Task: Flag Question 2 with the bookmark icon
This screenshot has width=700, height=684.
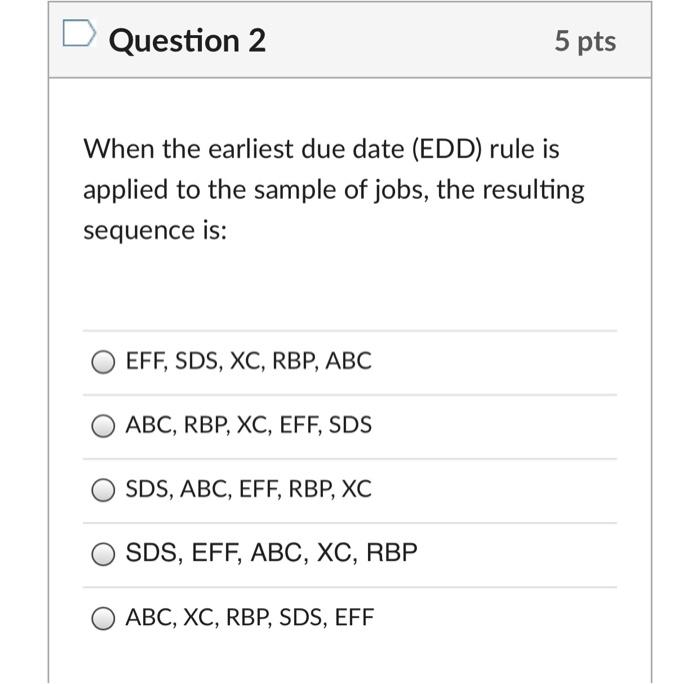Action: coord(77,36)
